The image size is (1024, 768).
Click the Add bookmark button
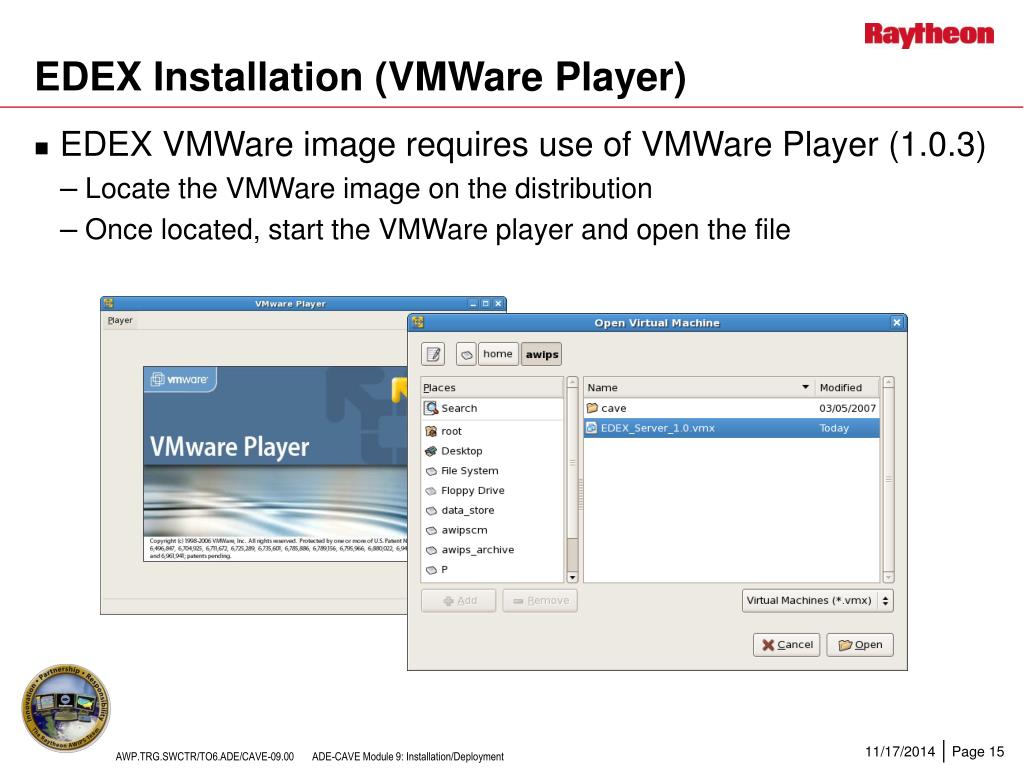(x=458, y=601)
